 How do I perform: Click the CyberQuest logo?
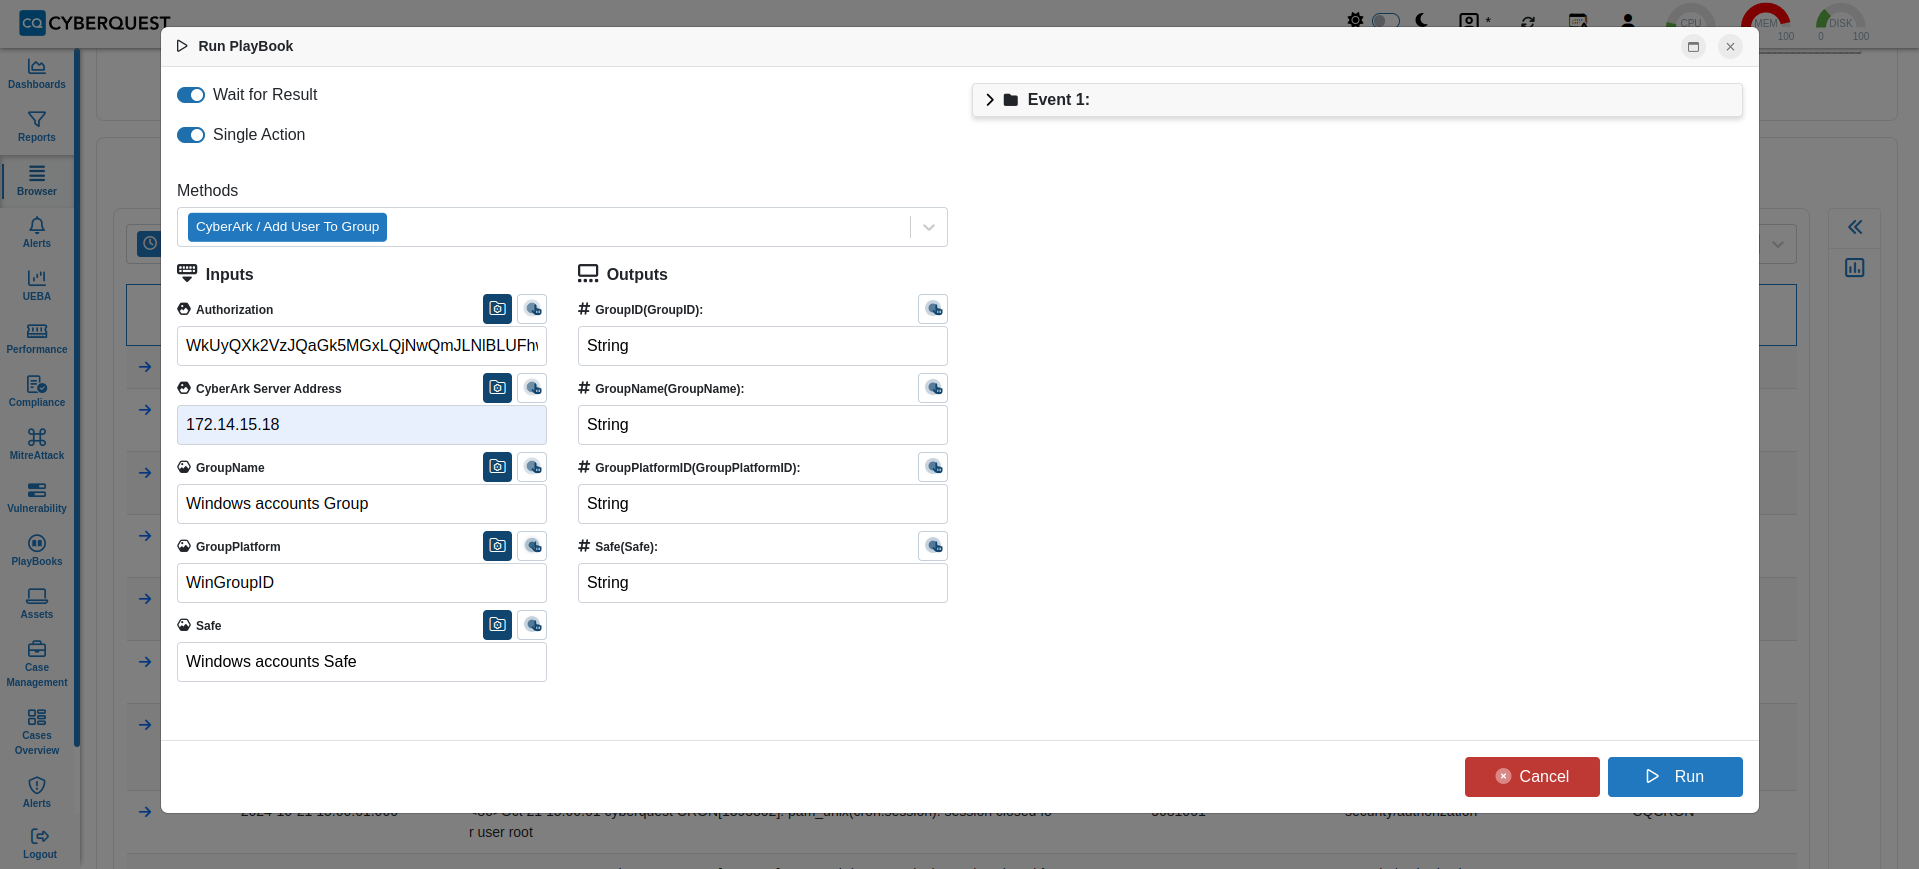pos(95,22)
